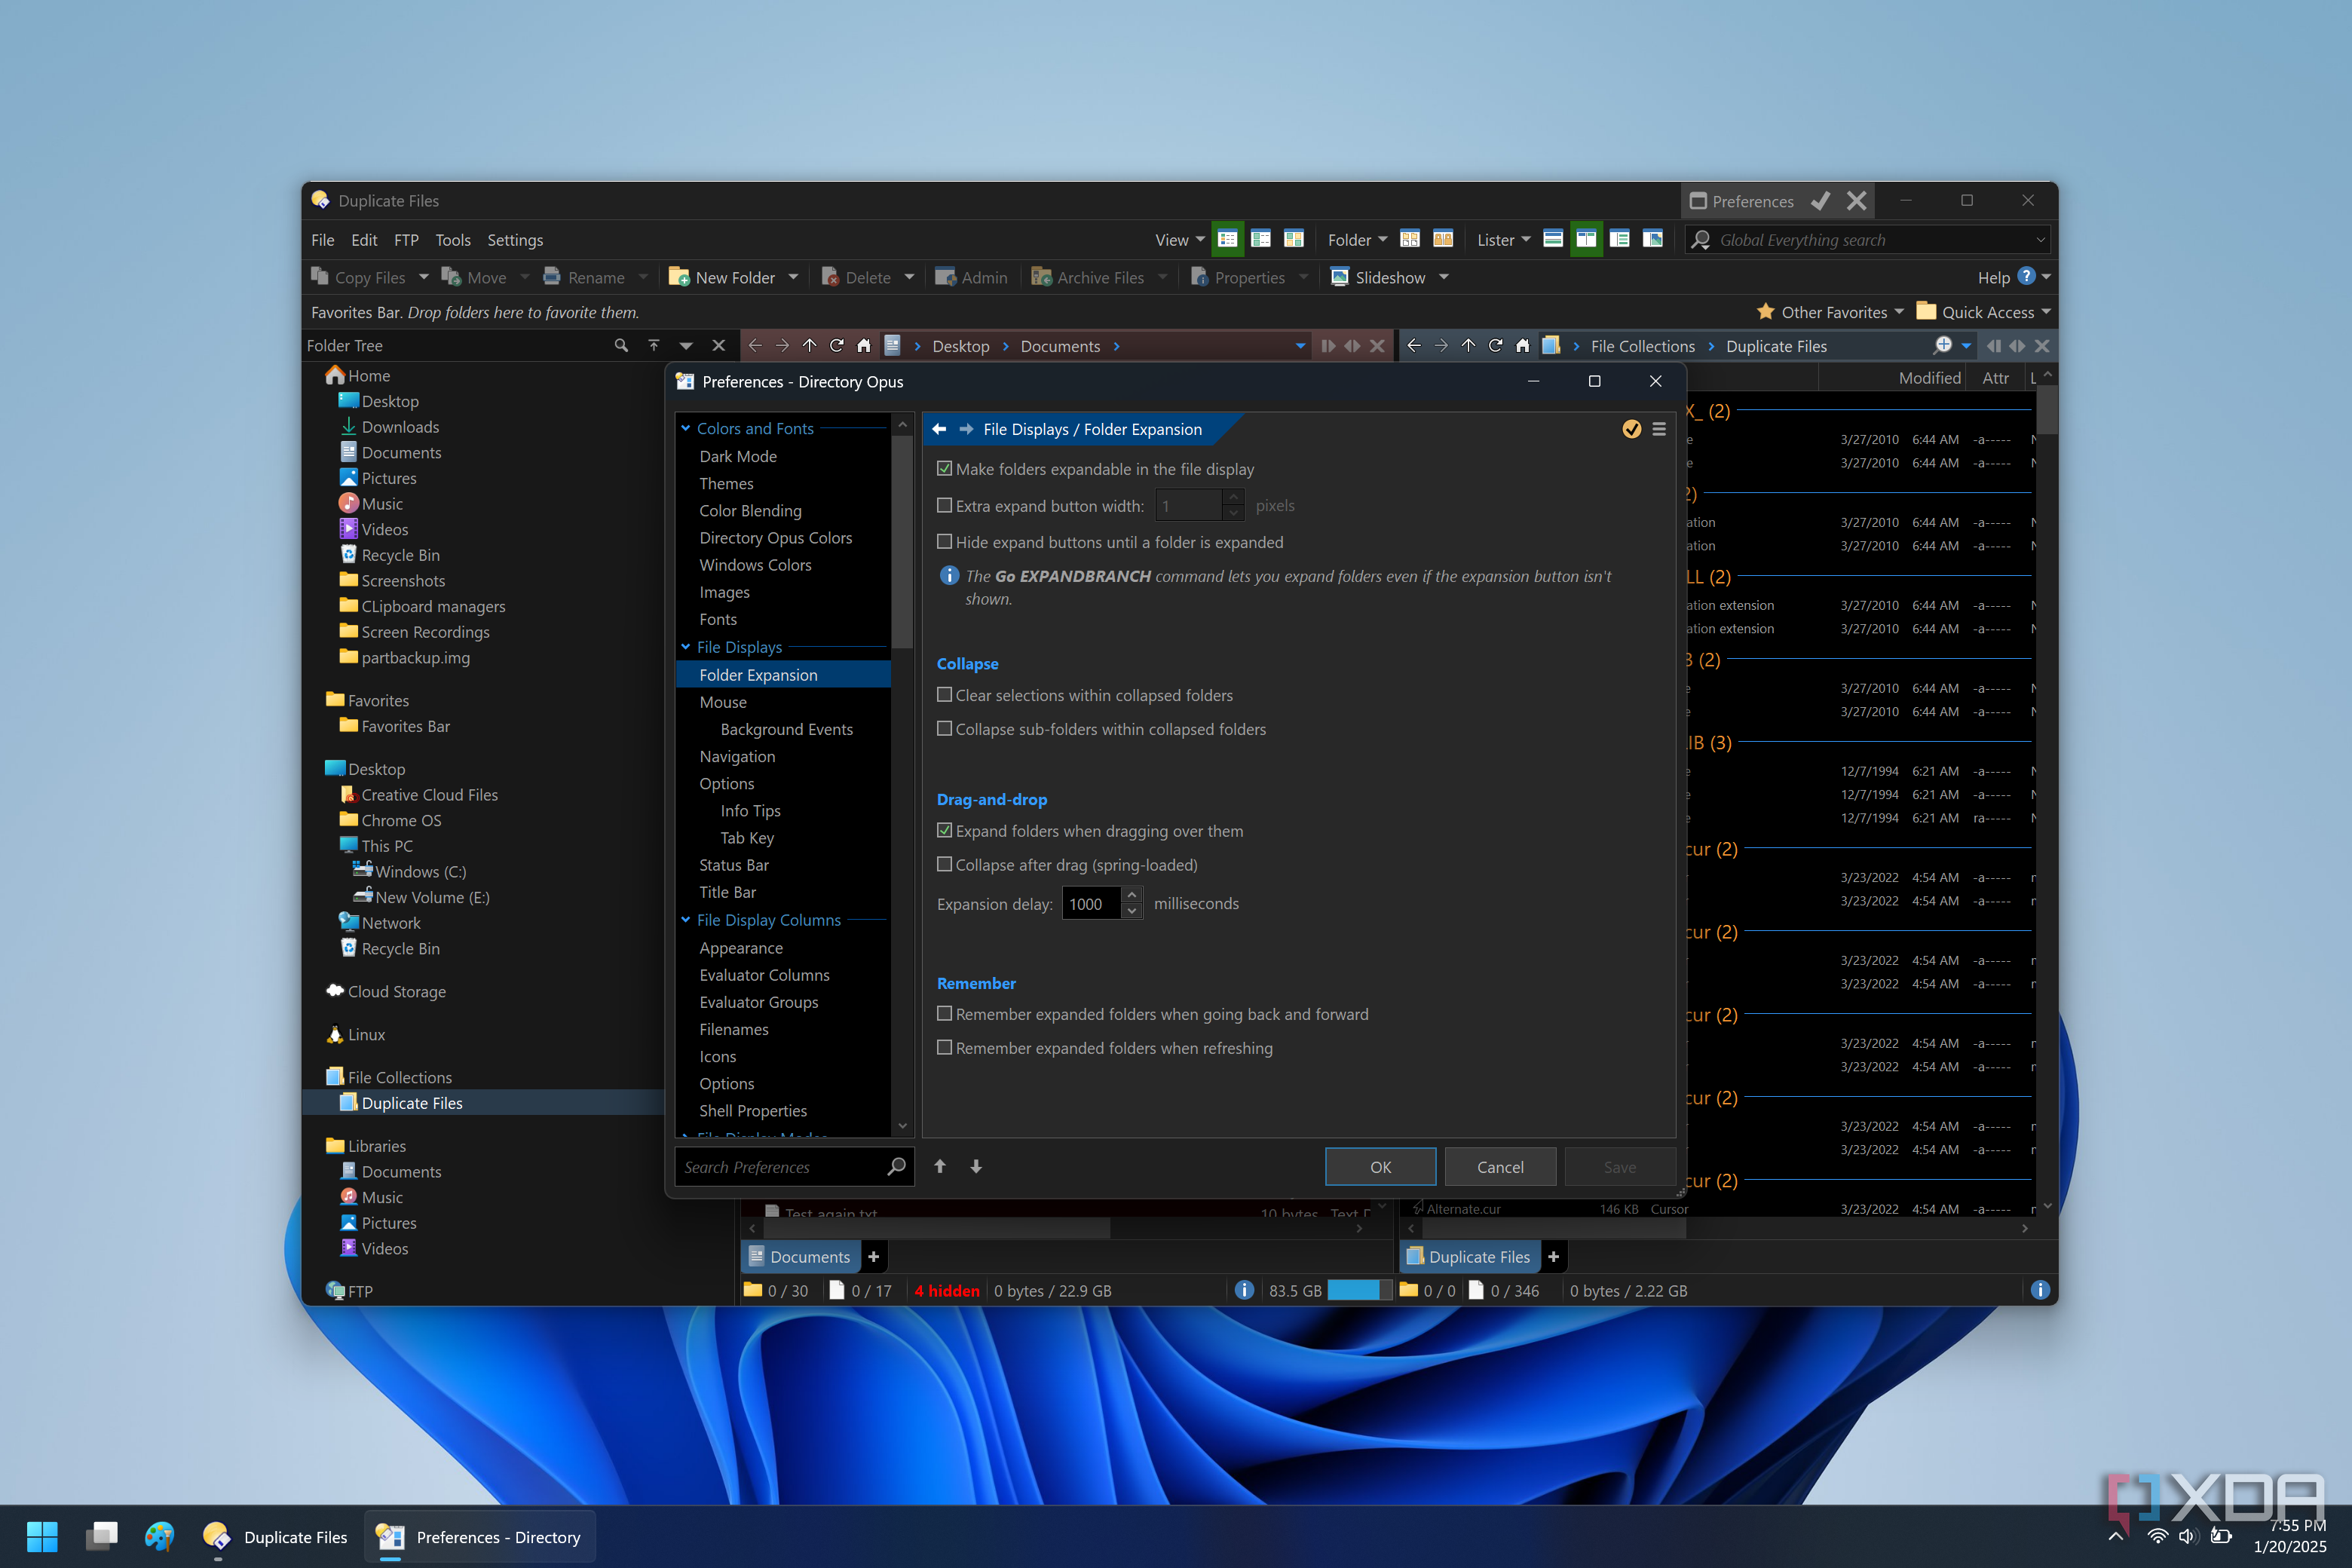Open the Other Favorites dropdown

pos(1831,312)
